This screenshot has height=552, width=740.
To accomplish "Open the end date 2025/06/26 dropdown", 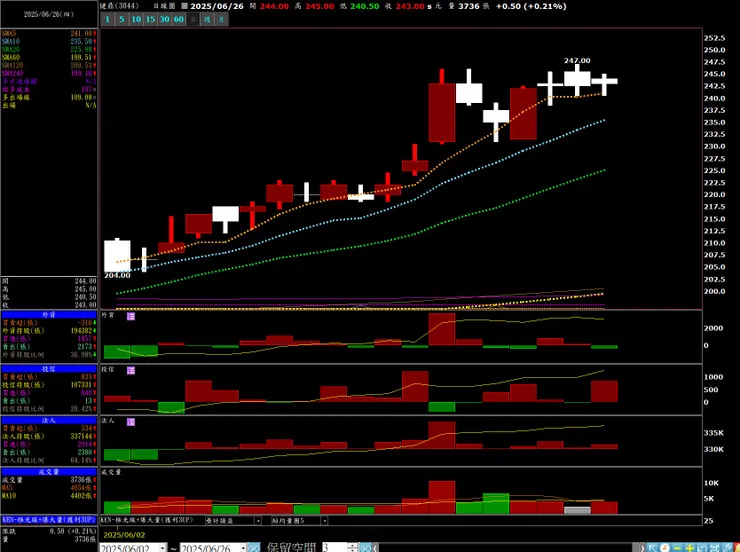I will click(243, 548).
